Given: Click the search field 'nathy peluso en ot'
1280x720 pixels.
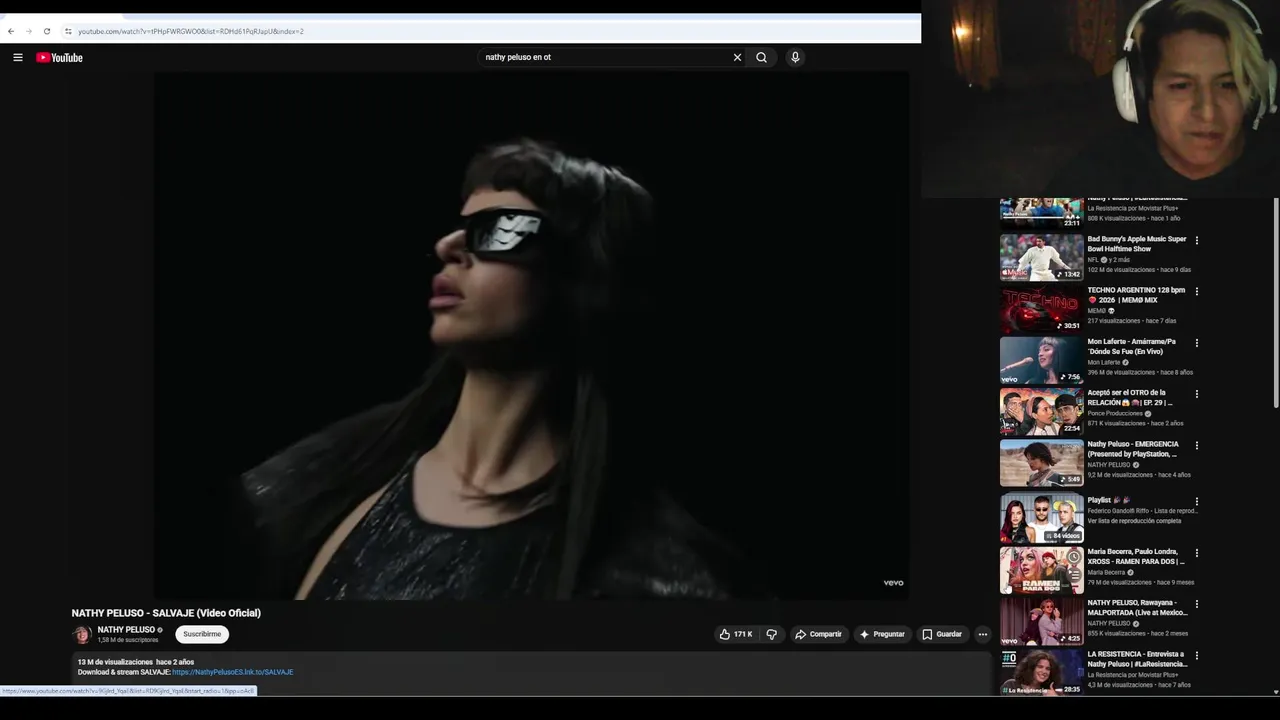Looking at the screenshot, I should click(x=605, y=57).
